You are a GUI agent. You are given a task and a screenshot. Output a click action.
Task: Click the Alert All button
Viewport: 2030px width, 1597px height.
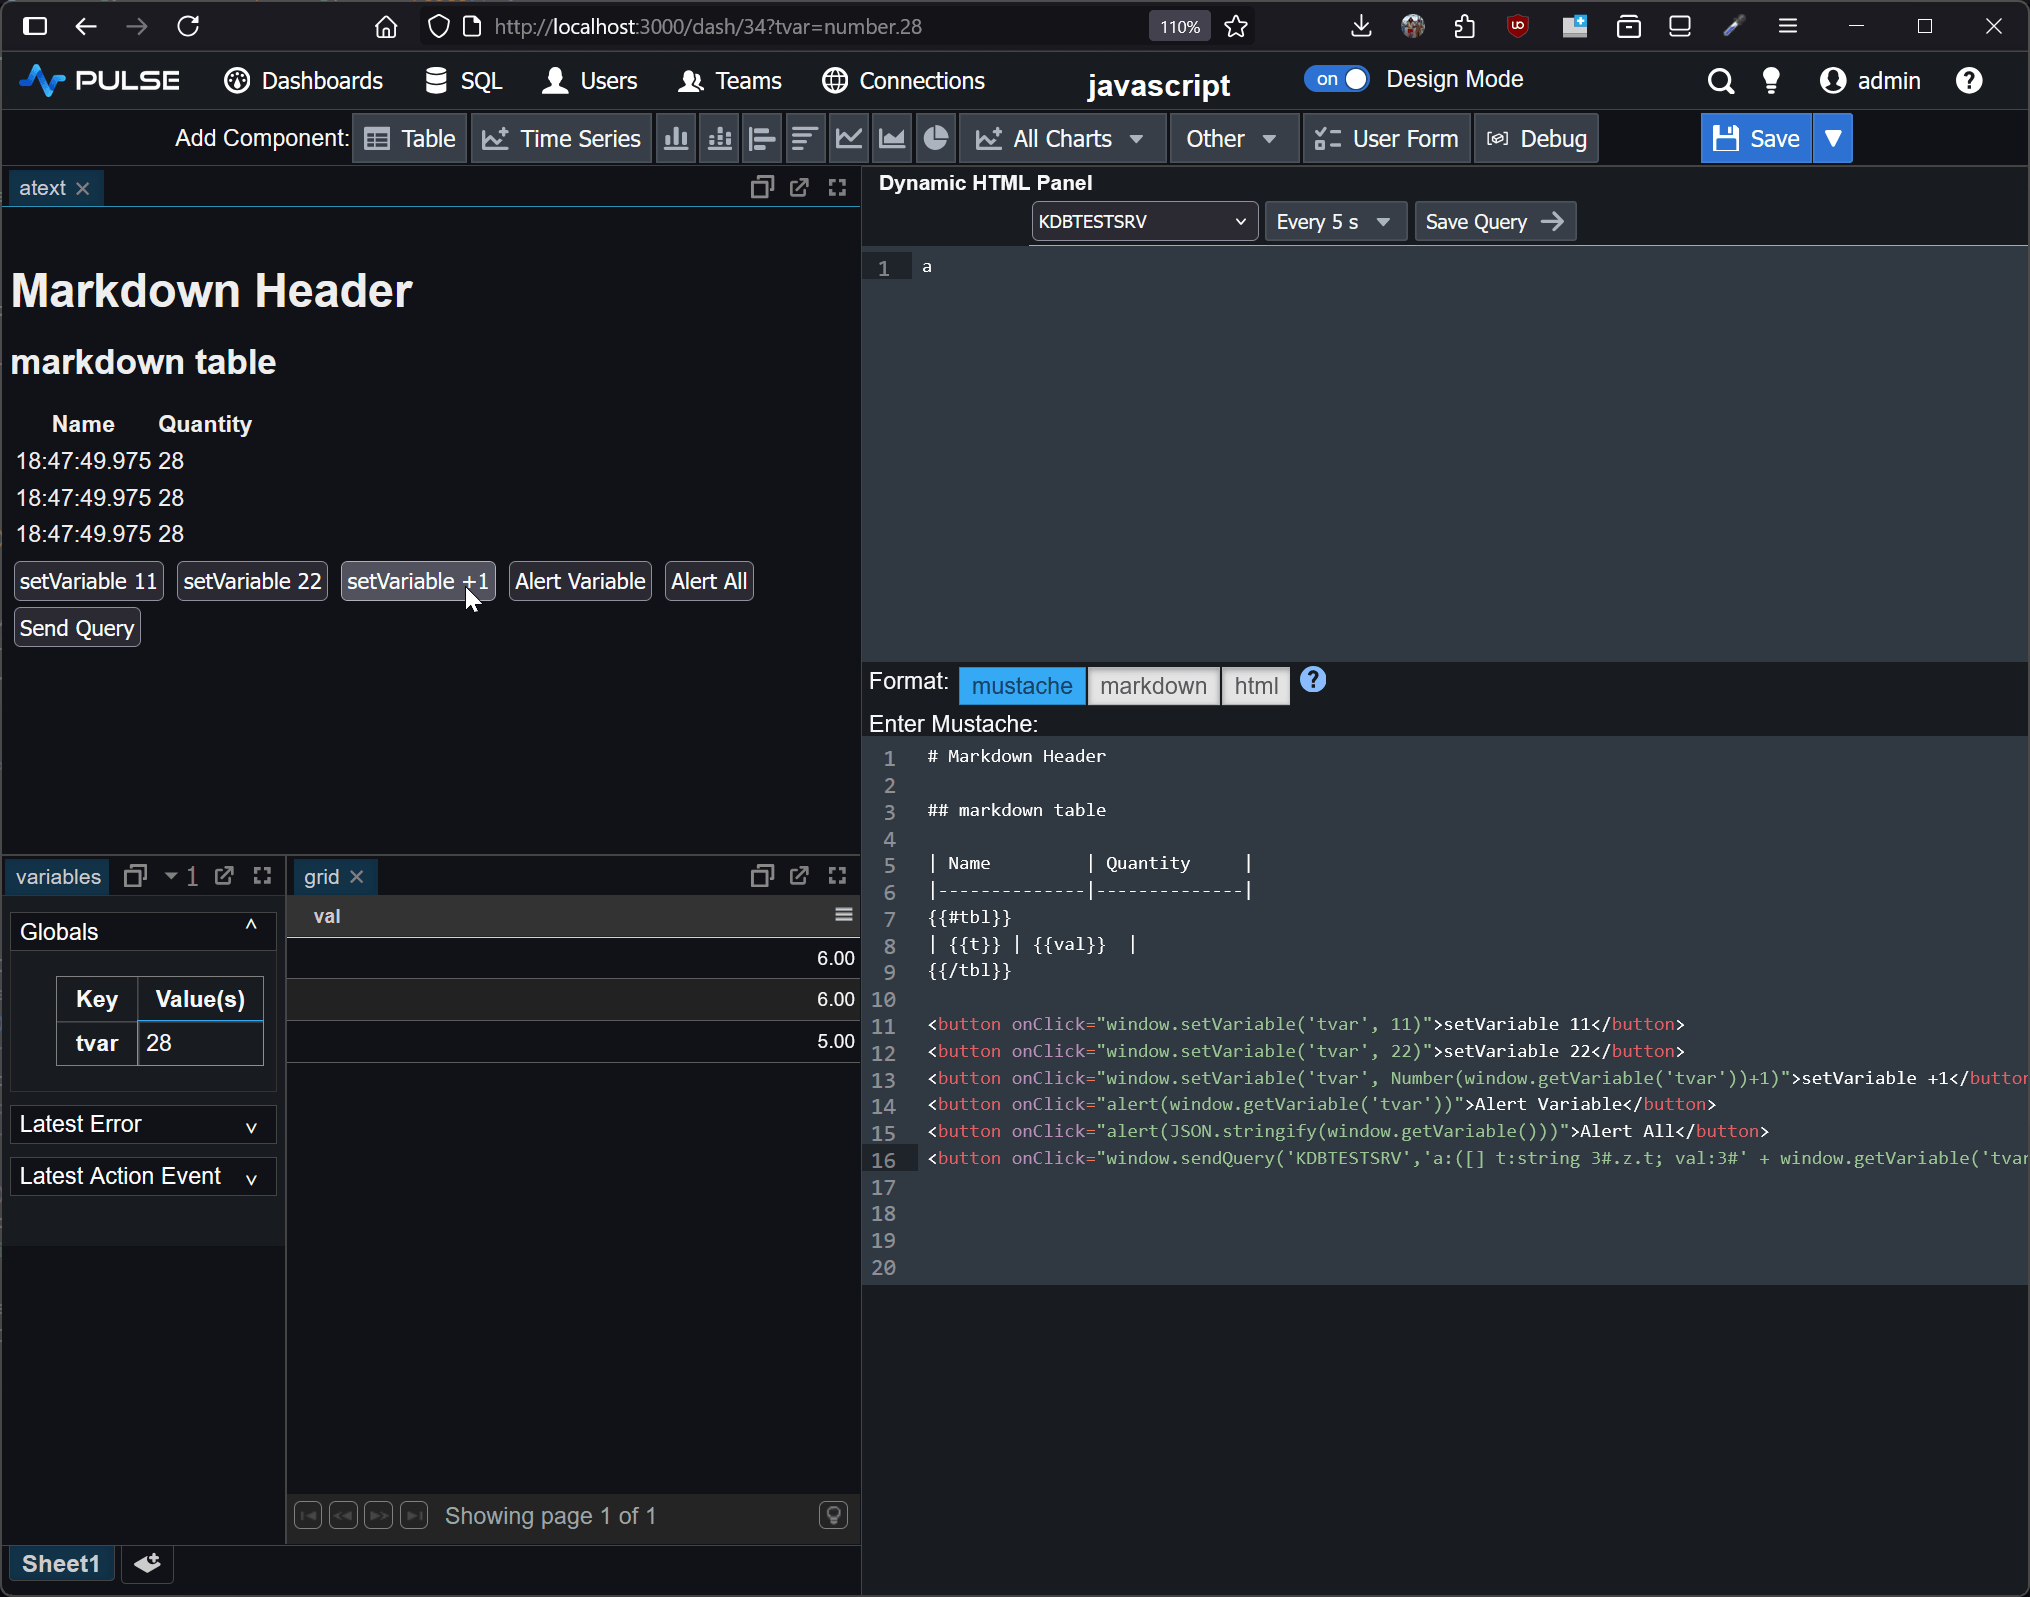pos(709,581)
